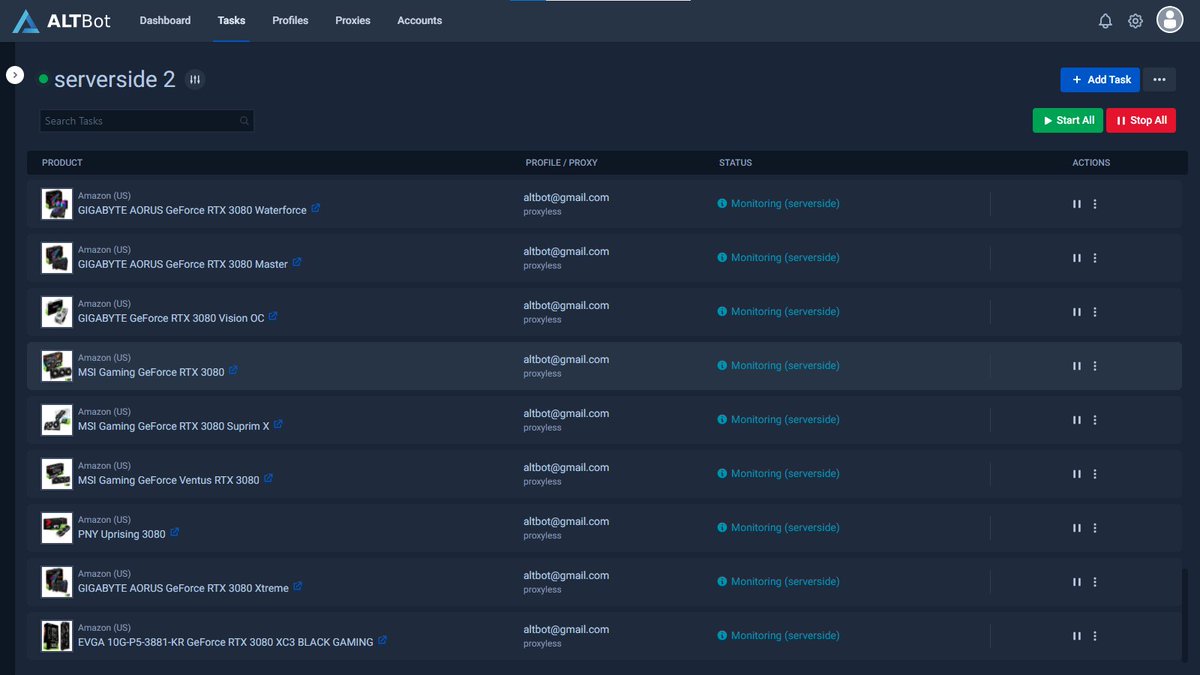Open external link for AORUS RTX 3080 Xtreme
Viewport: 1200px width, 675px height.
pos(297,587)
